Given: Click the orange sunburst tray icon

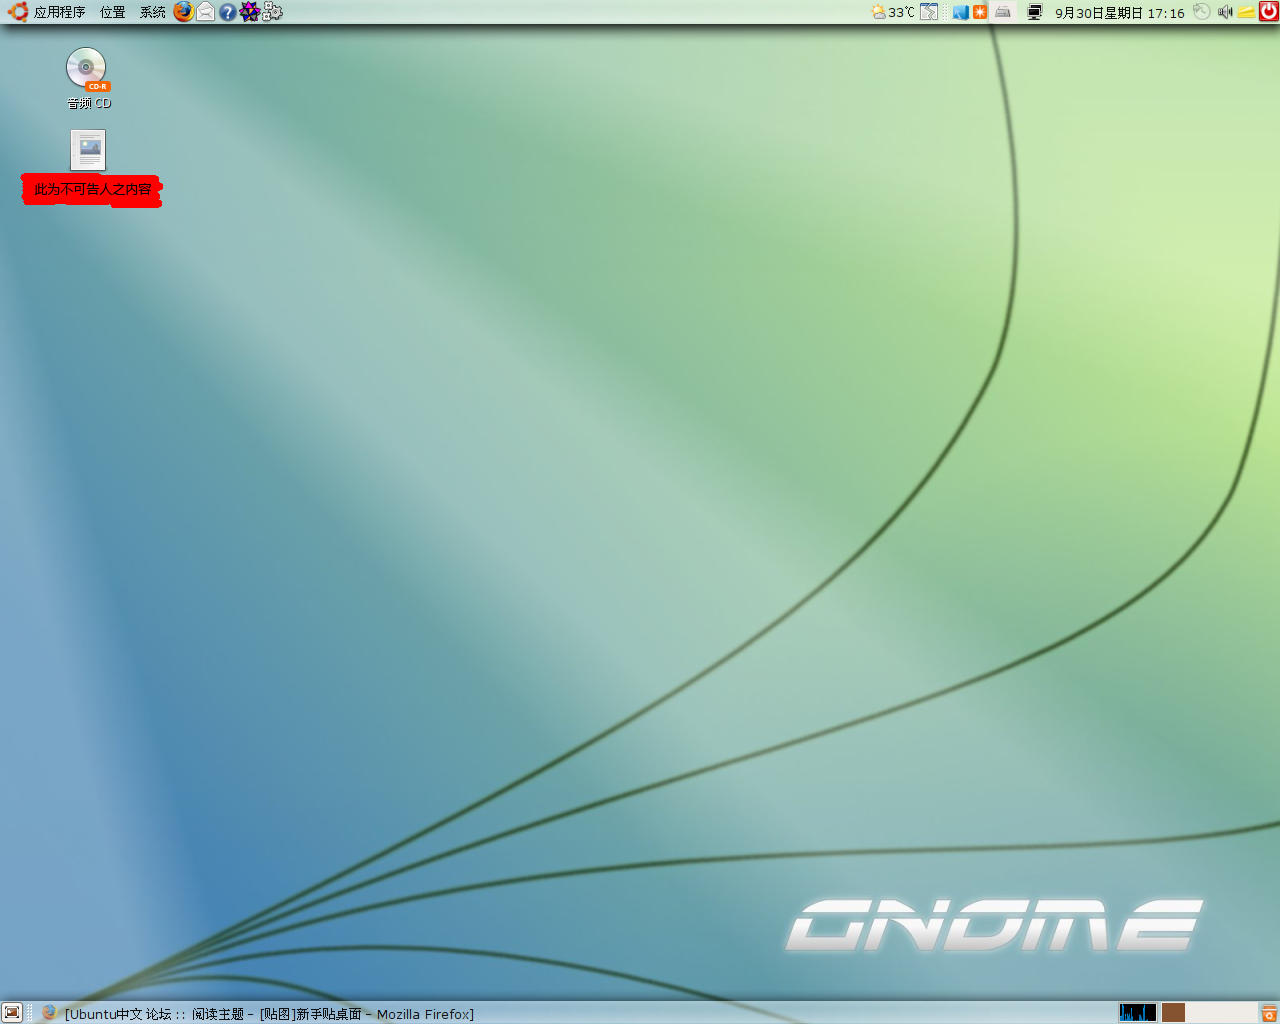Looking at the screenshot, I should 980,12.
